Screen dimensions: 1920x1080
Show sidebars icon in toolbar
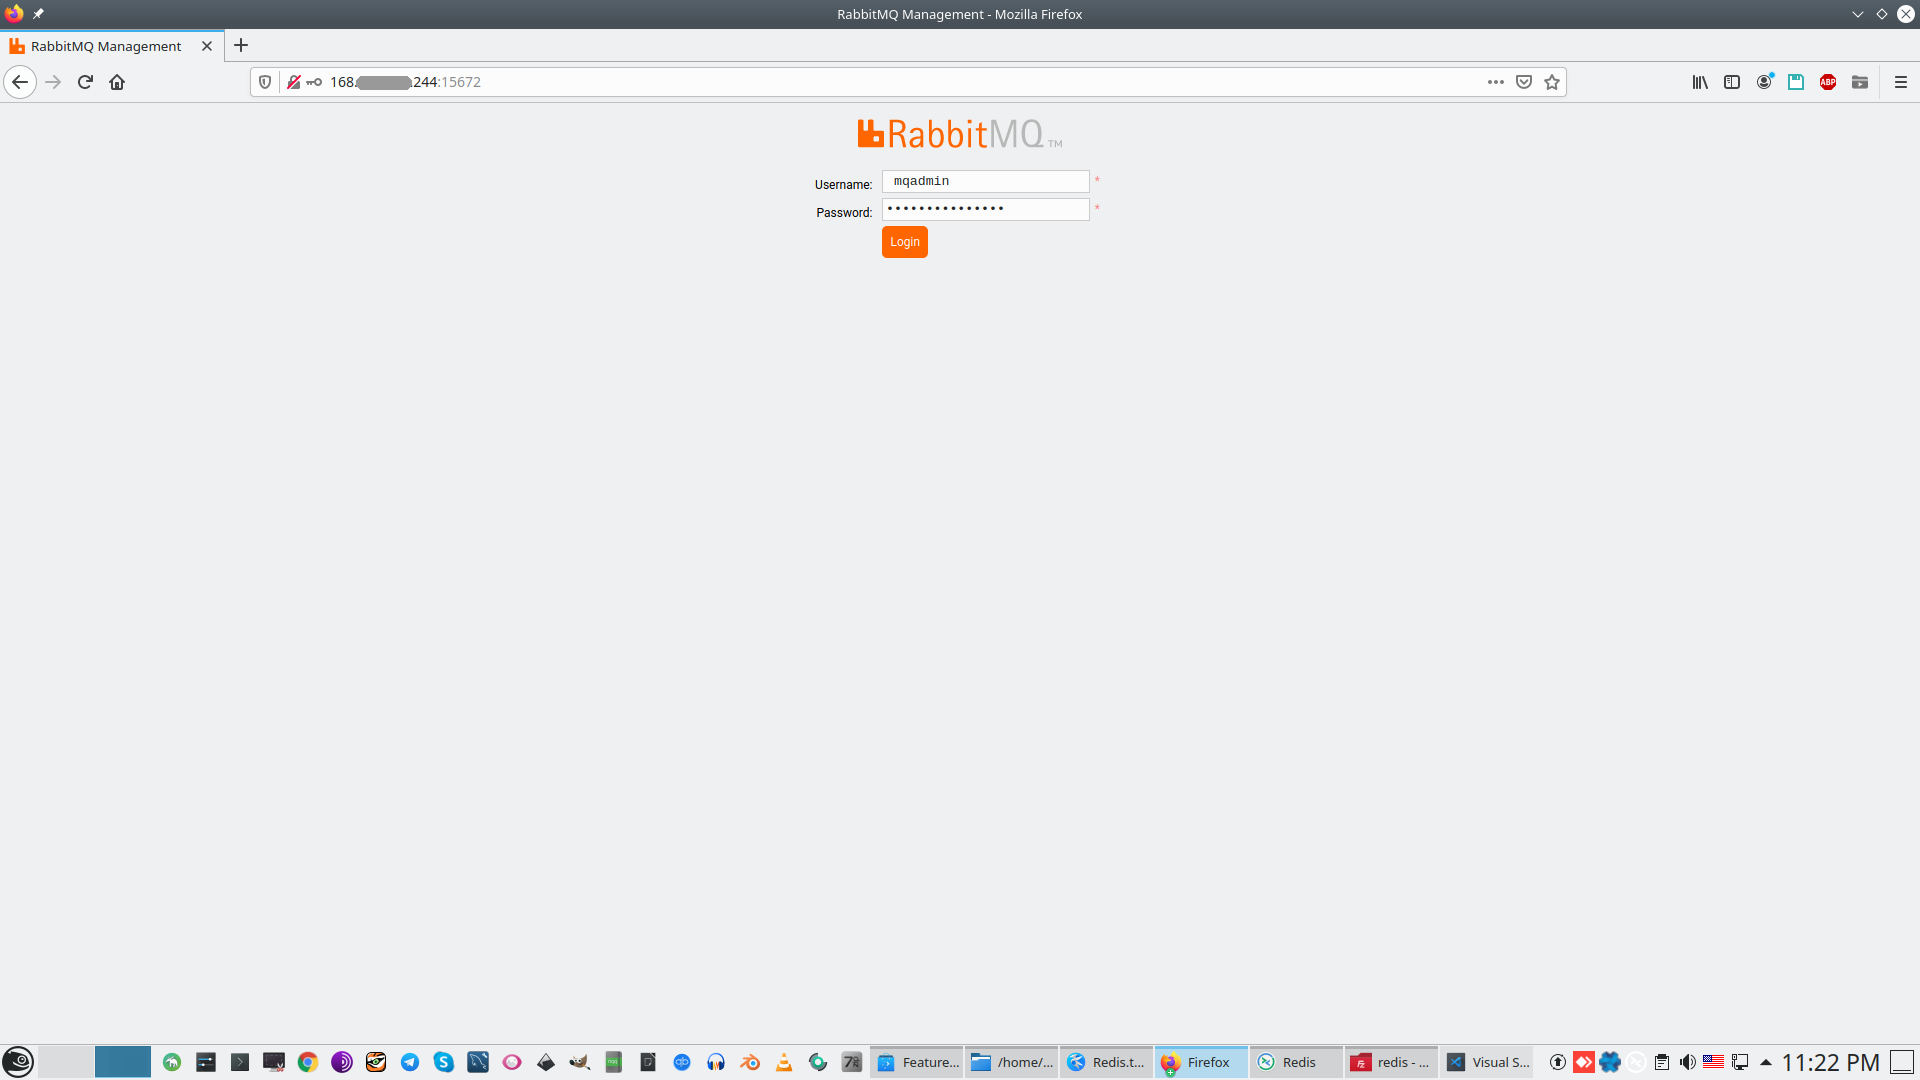[x=1732, y=82]
